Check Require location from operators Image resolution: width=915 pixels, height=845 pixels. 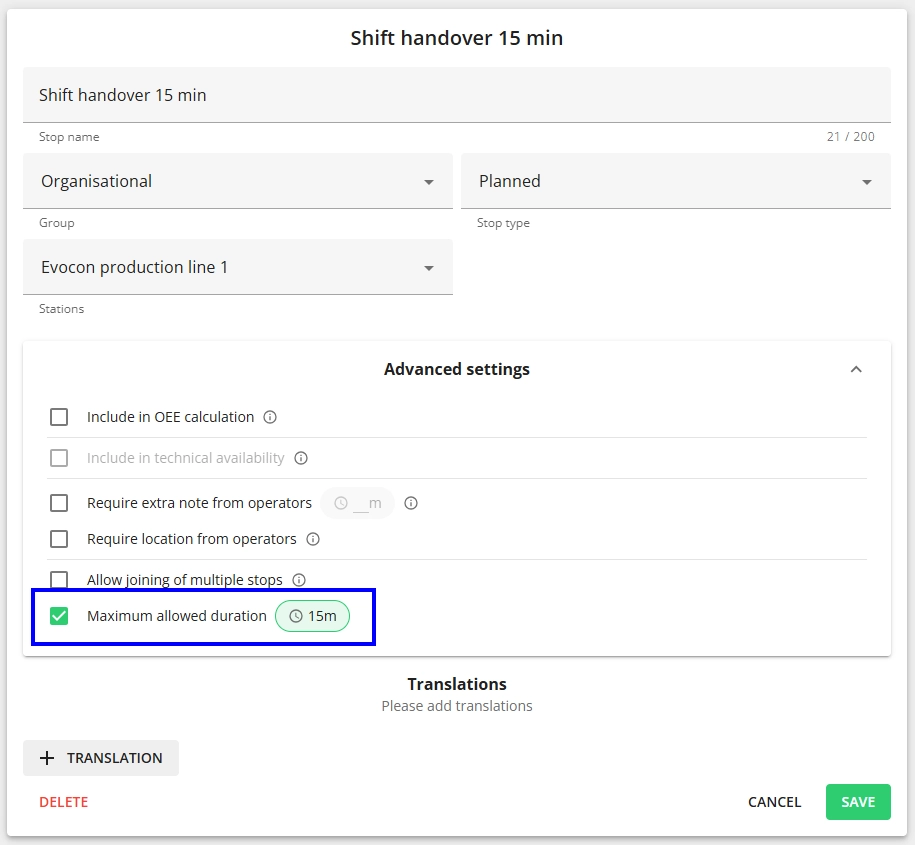[59, 539]
